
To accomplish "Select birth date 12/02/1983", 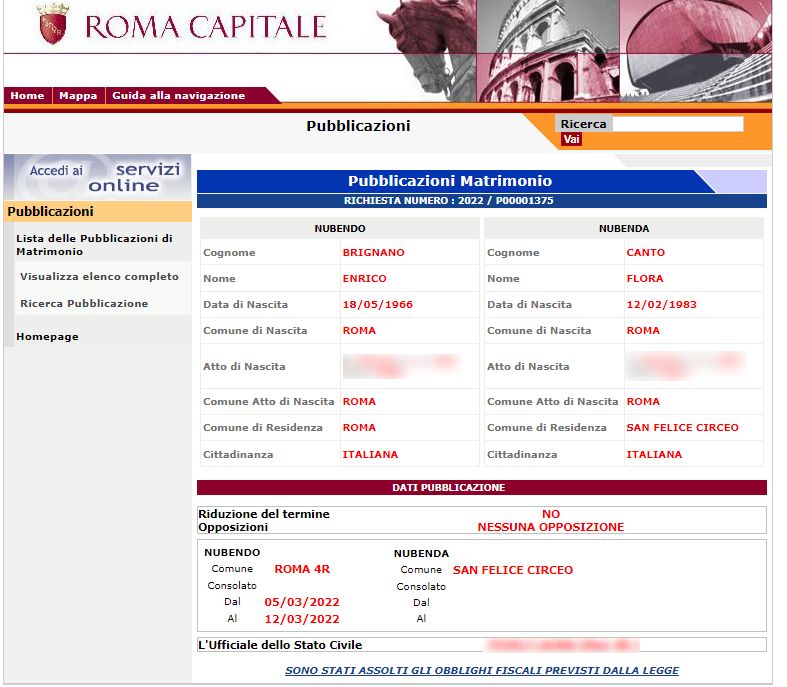I will [662, 305].
